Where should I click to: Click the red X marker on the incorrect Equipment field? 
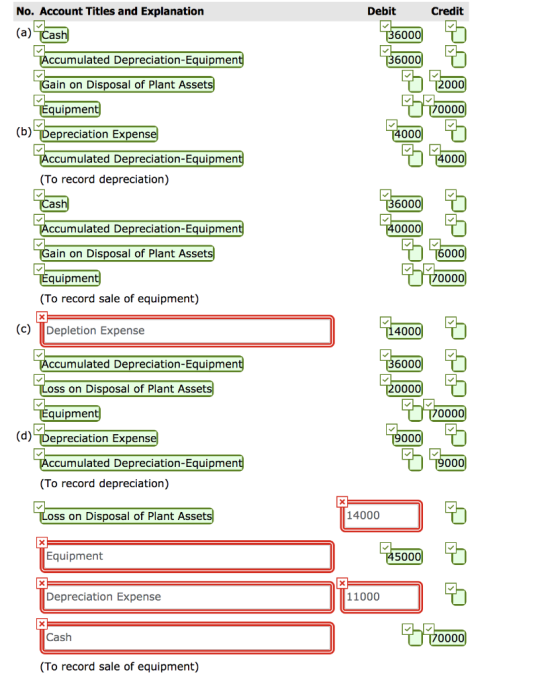(42, 543)
